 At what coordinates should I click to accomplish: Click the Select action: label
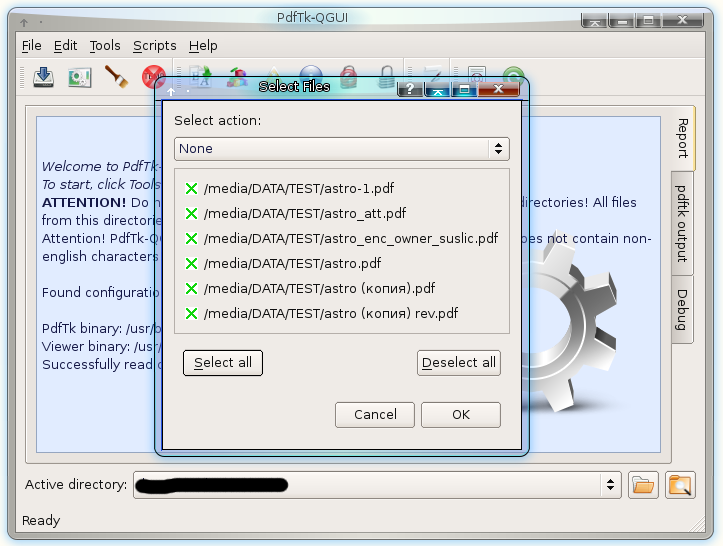pyautogui.click(x=218, y=120)
